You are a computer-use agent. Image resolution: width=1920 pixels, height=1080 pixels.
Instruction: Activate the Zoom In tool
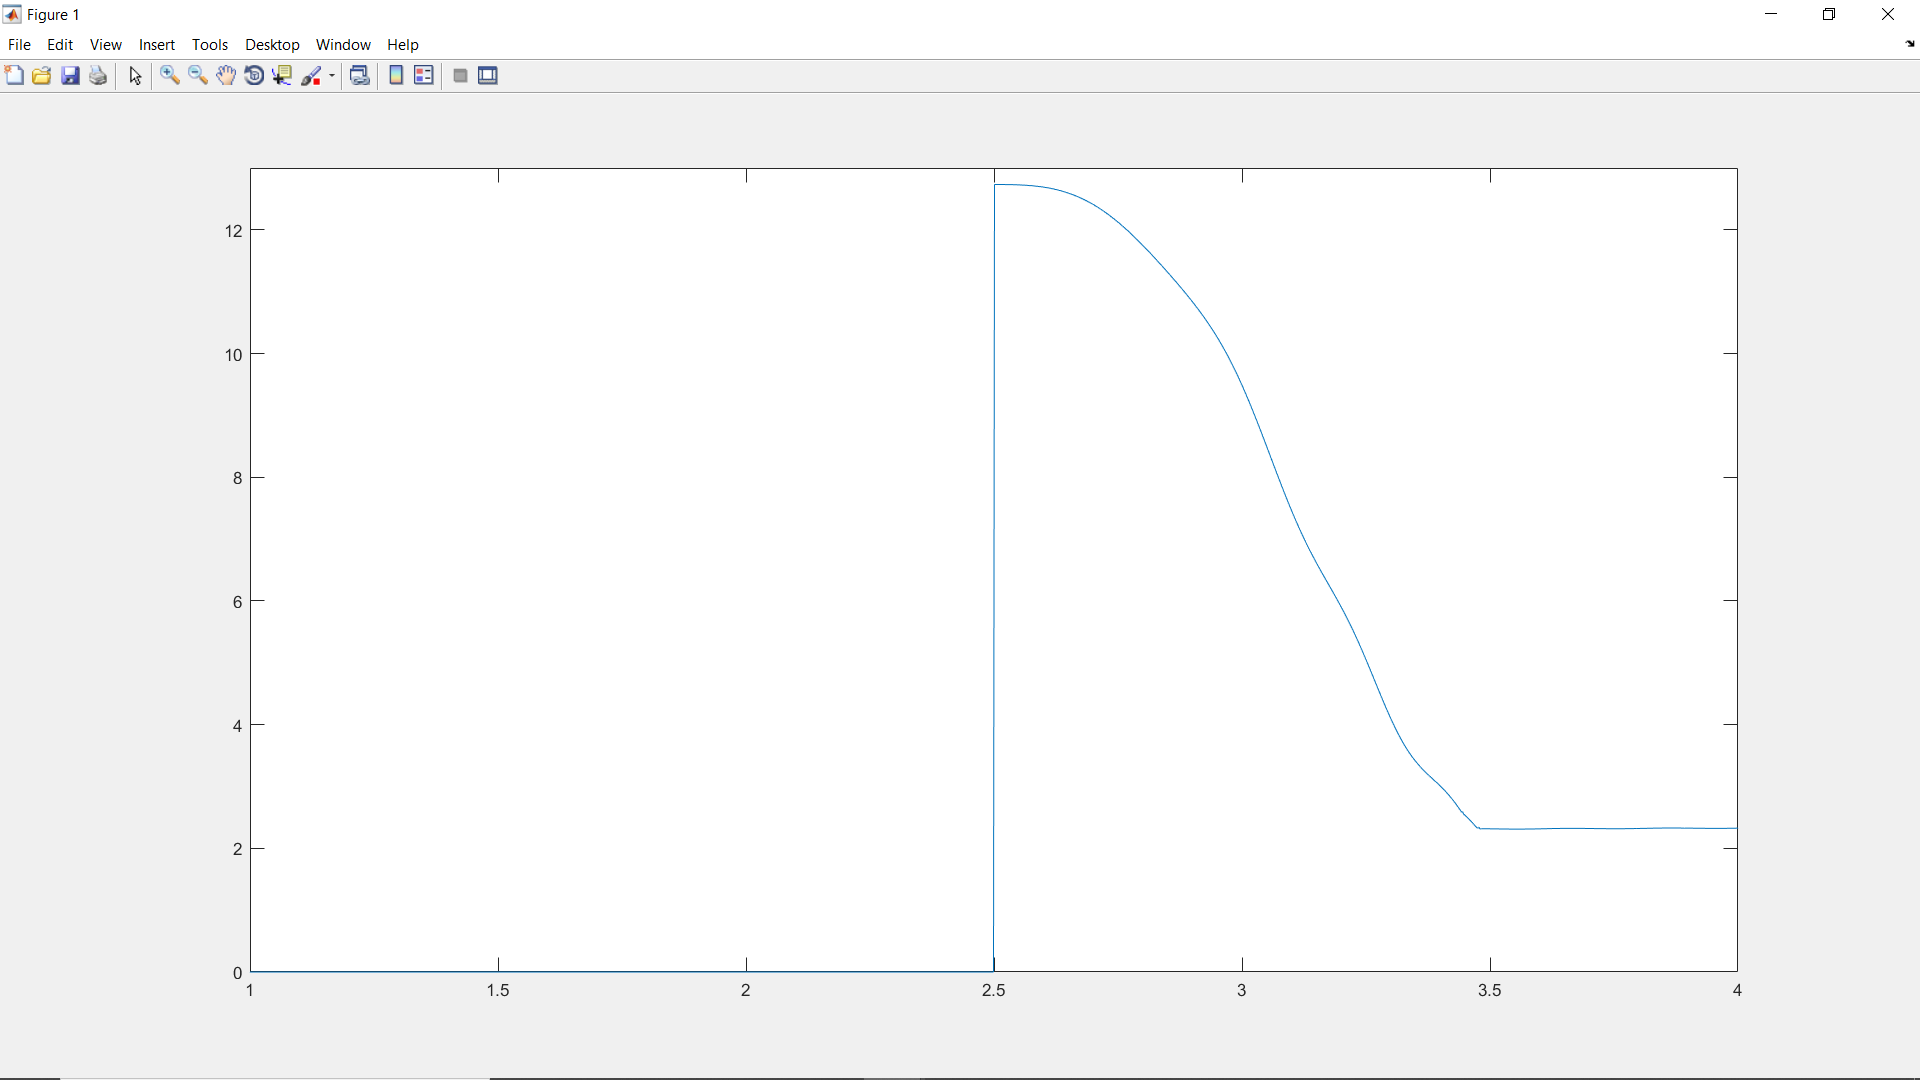[x=170, y=76]
